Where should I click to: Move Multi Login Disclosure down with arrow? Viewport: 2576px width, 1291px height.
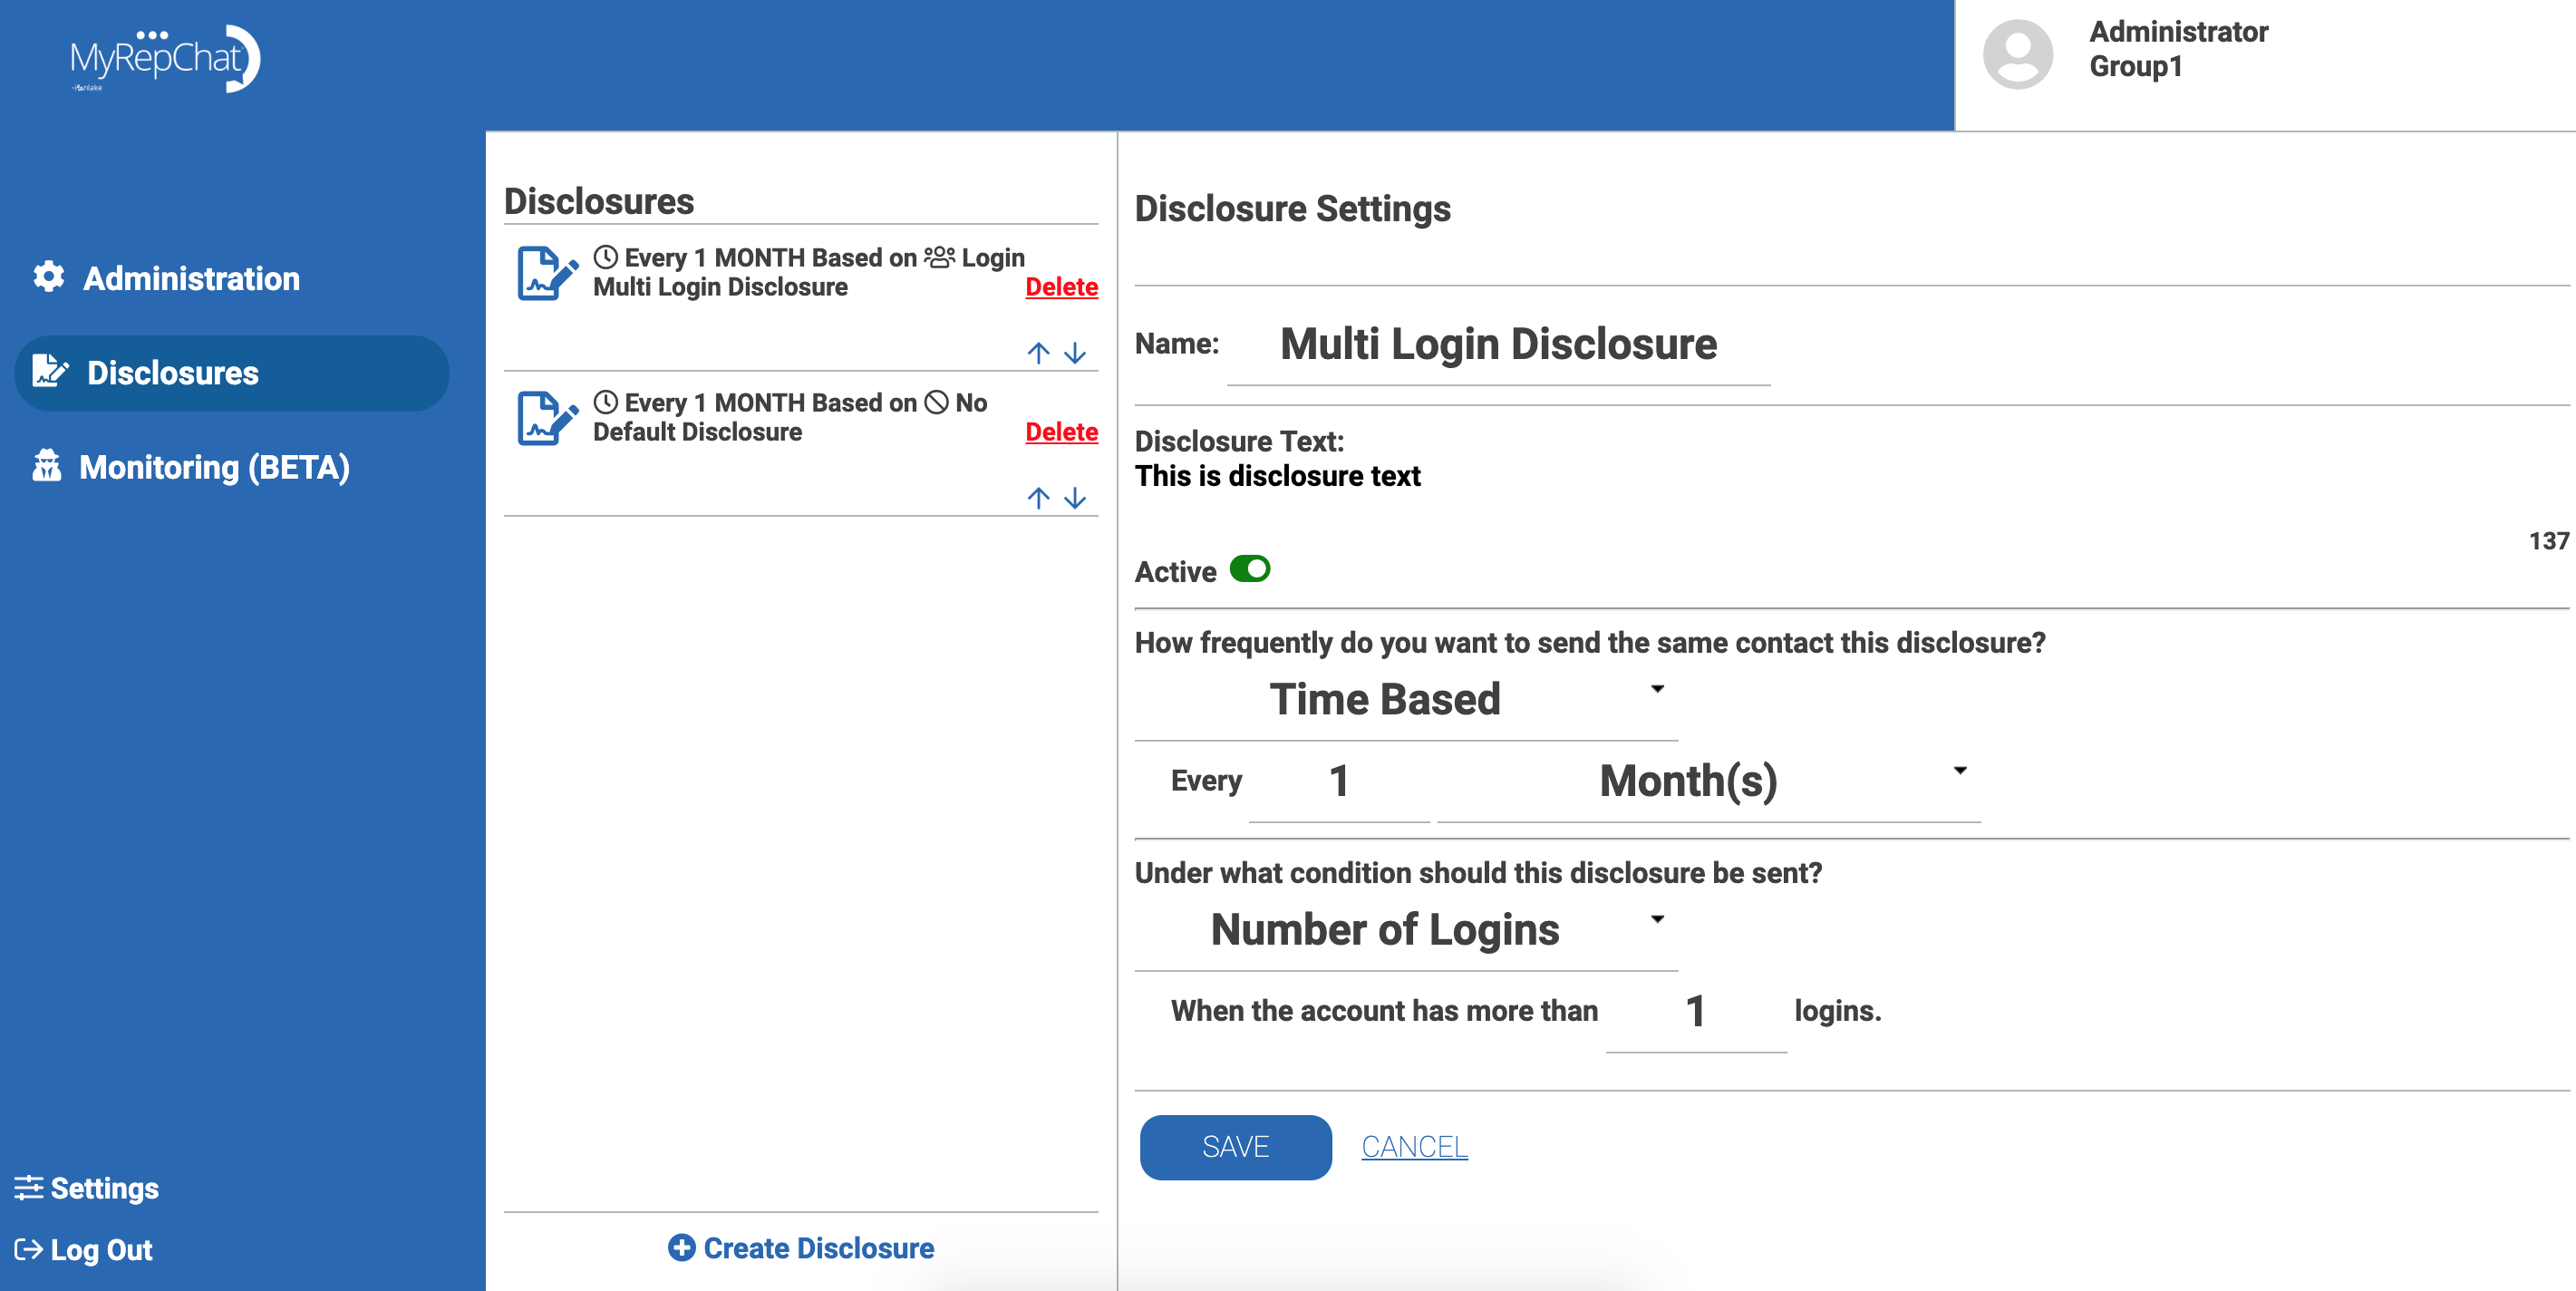1075,353
